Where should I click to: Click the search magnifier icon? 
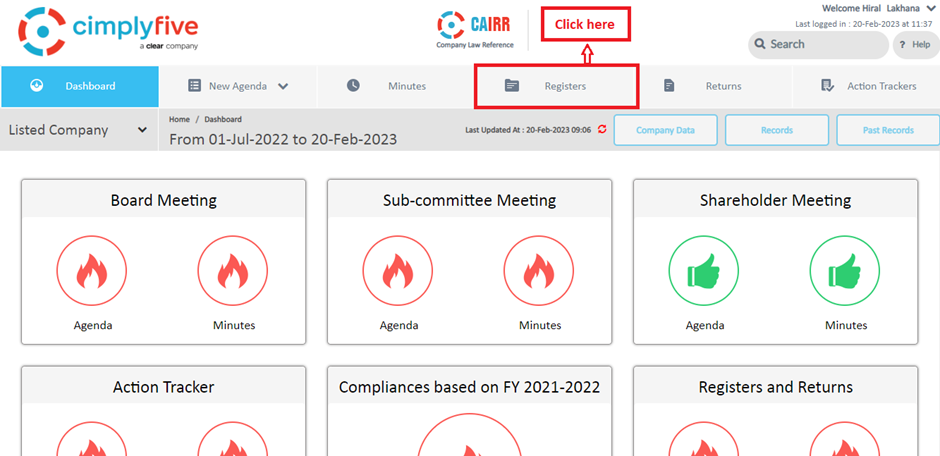(x=760, y=44)
